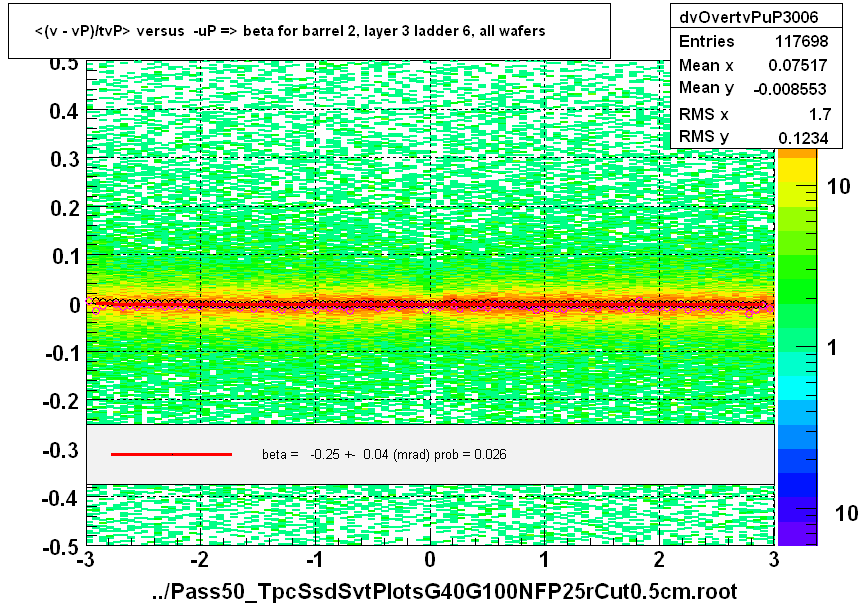Click x-axis label 1
860x606 pixels.
point(544,560)
